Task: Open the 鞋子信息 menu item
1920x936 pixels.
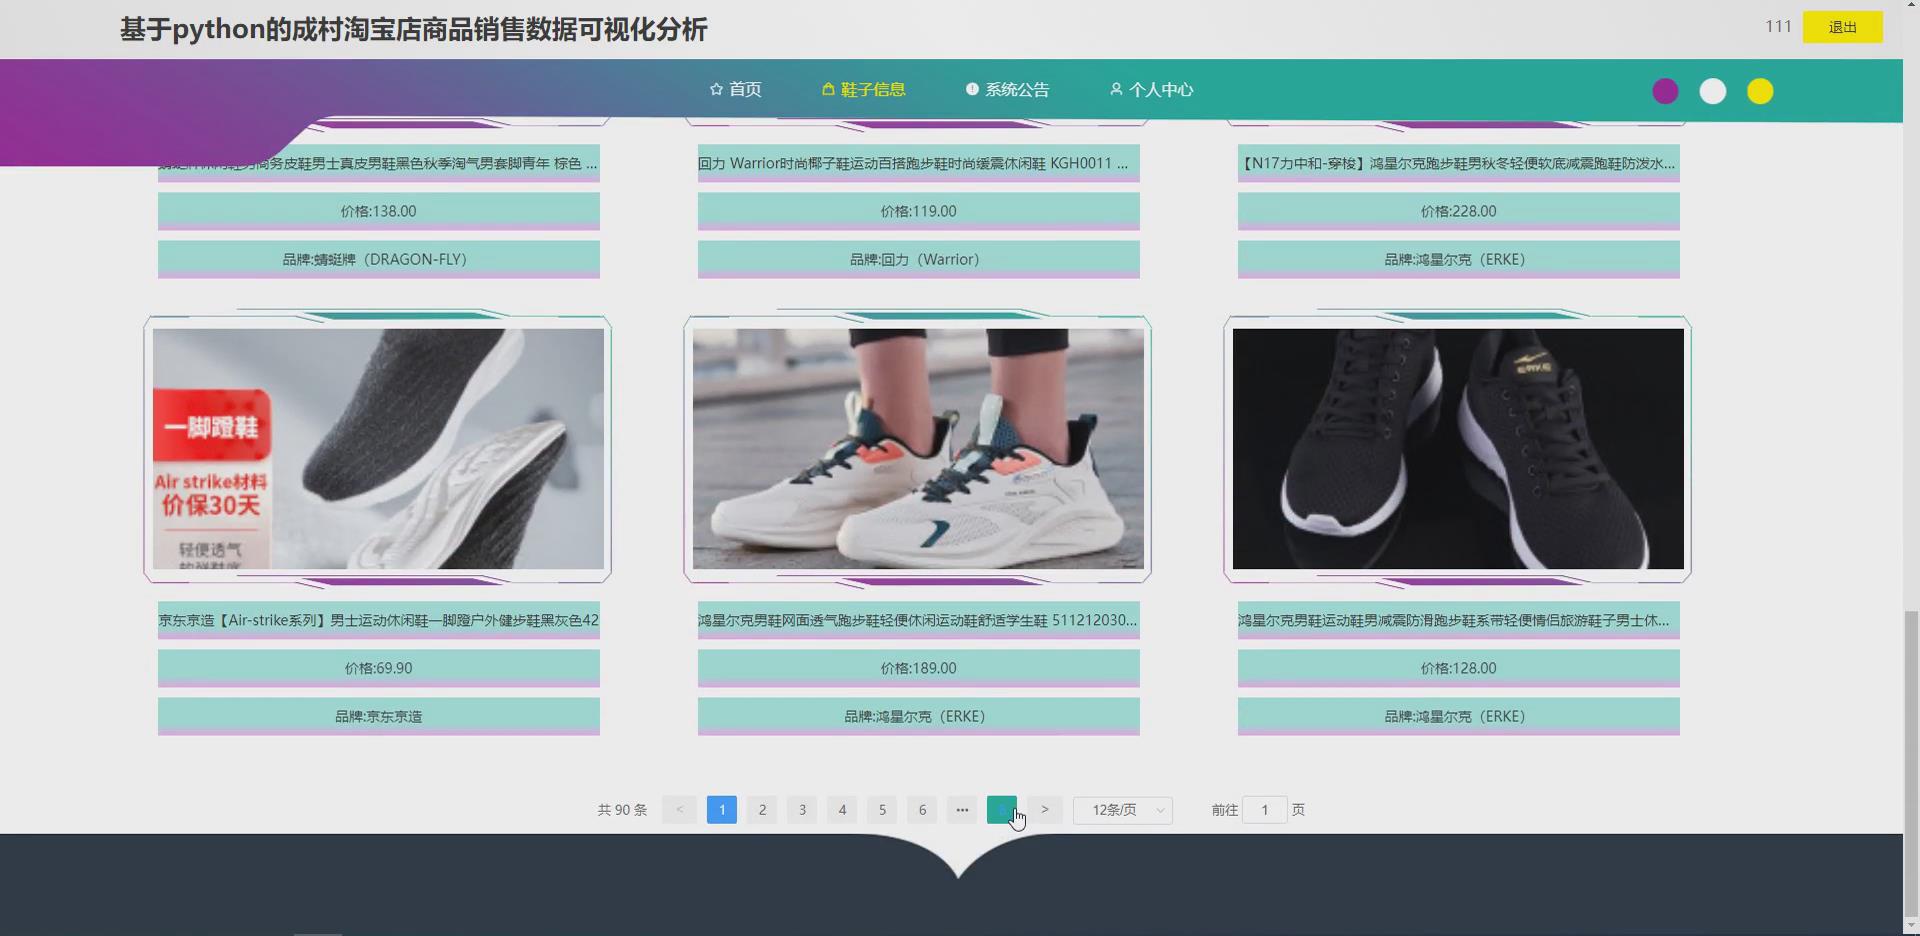Action: pos(863,90)
